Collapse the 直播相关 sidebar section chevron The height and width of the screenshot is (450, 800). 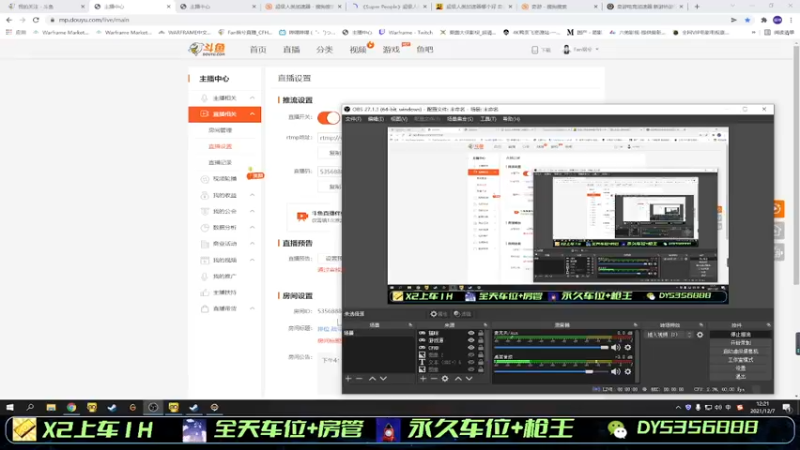point(253,114)
